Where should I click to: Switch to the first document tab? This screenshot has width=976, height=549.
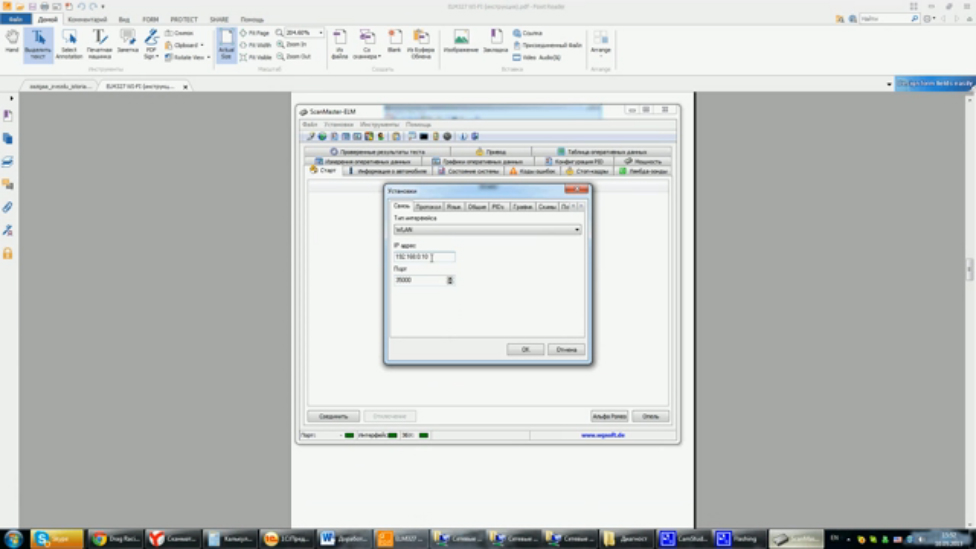[59, 87]
